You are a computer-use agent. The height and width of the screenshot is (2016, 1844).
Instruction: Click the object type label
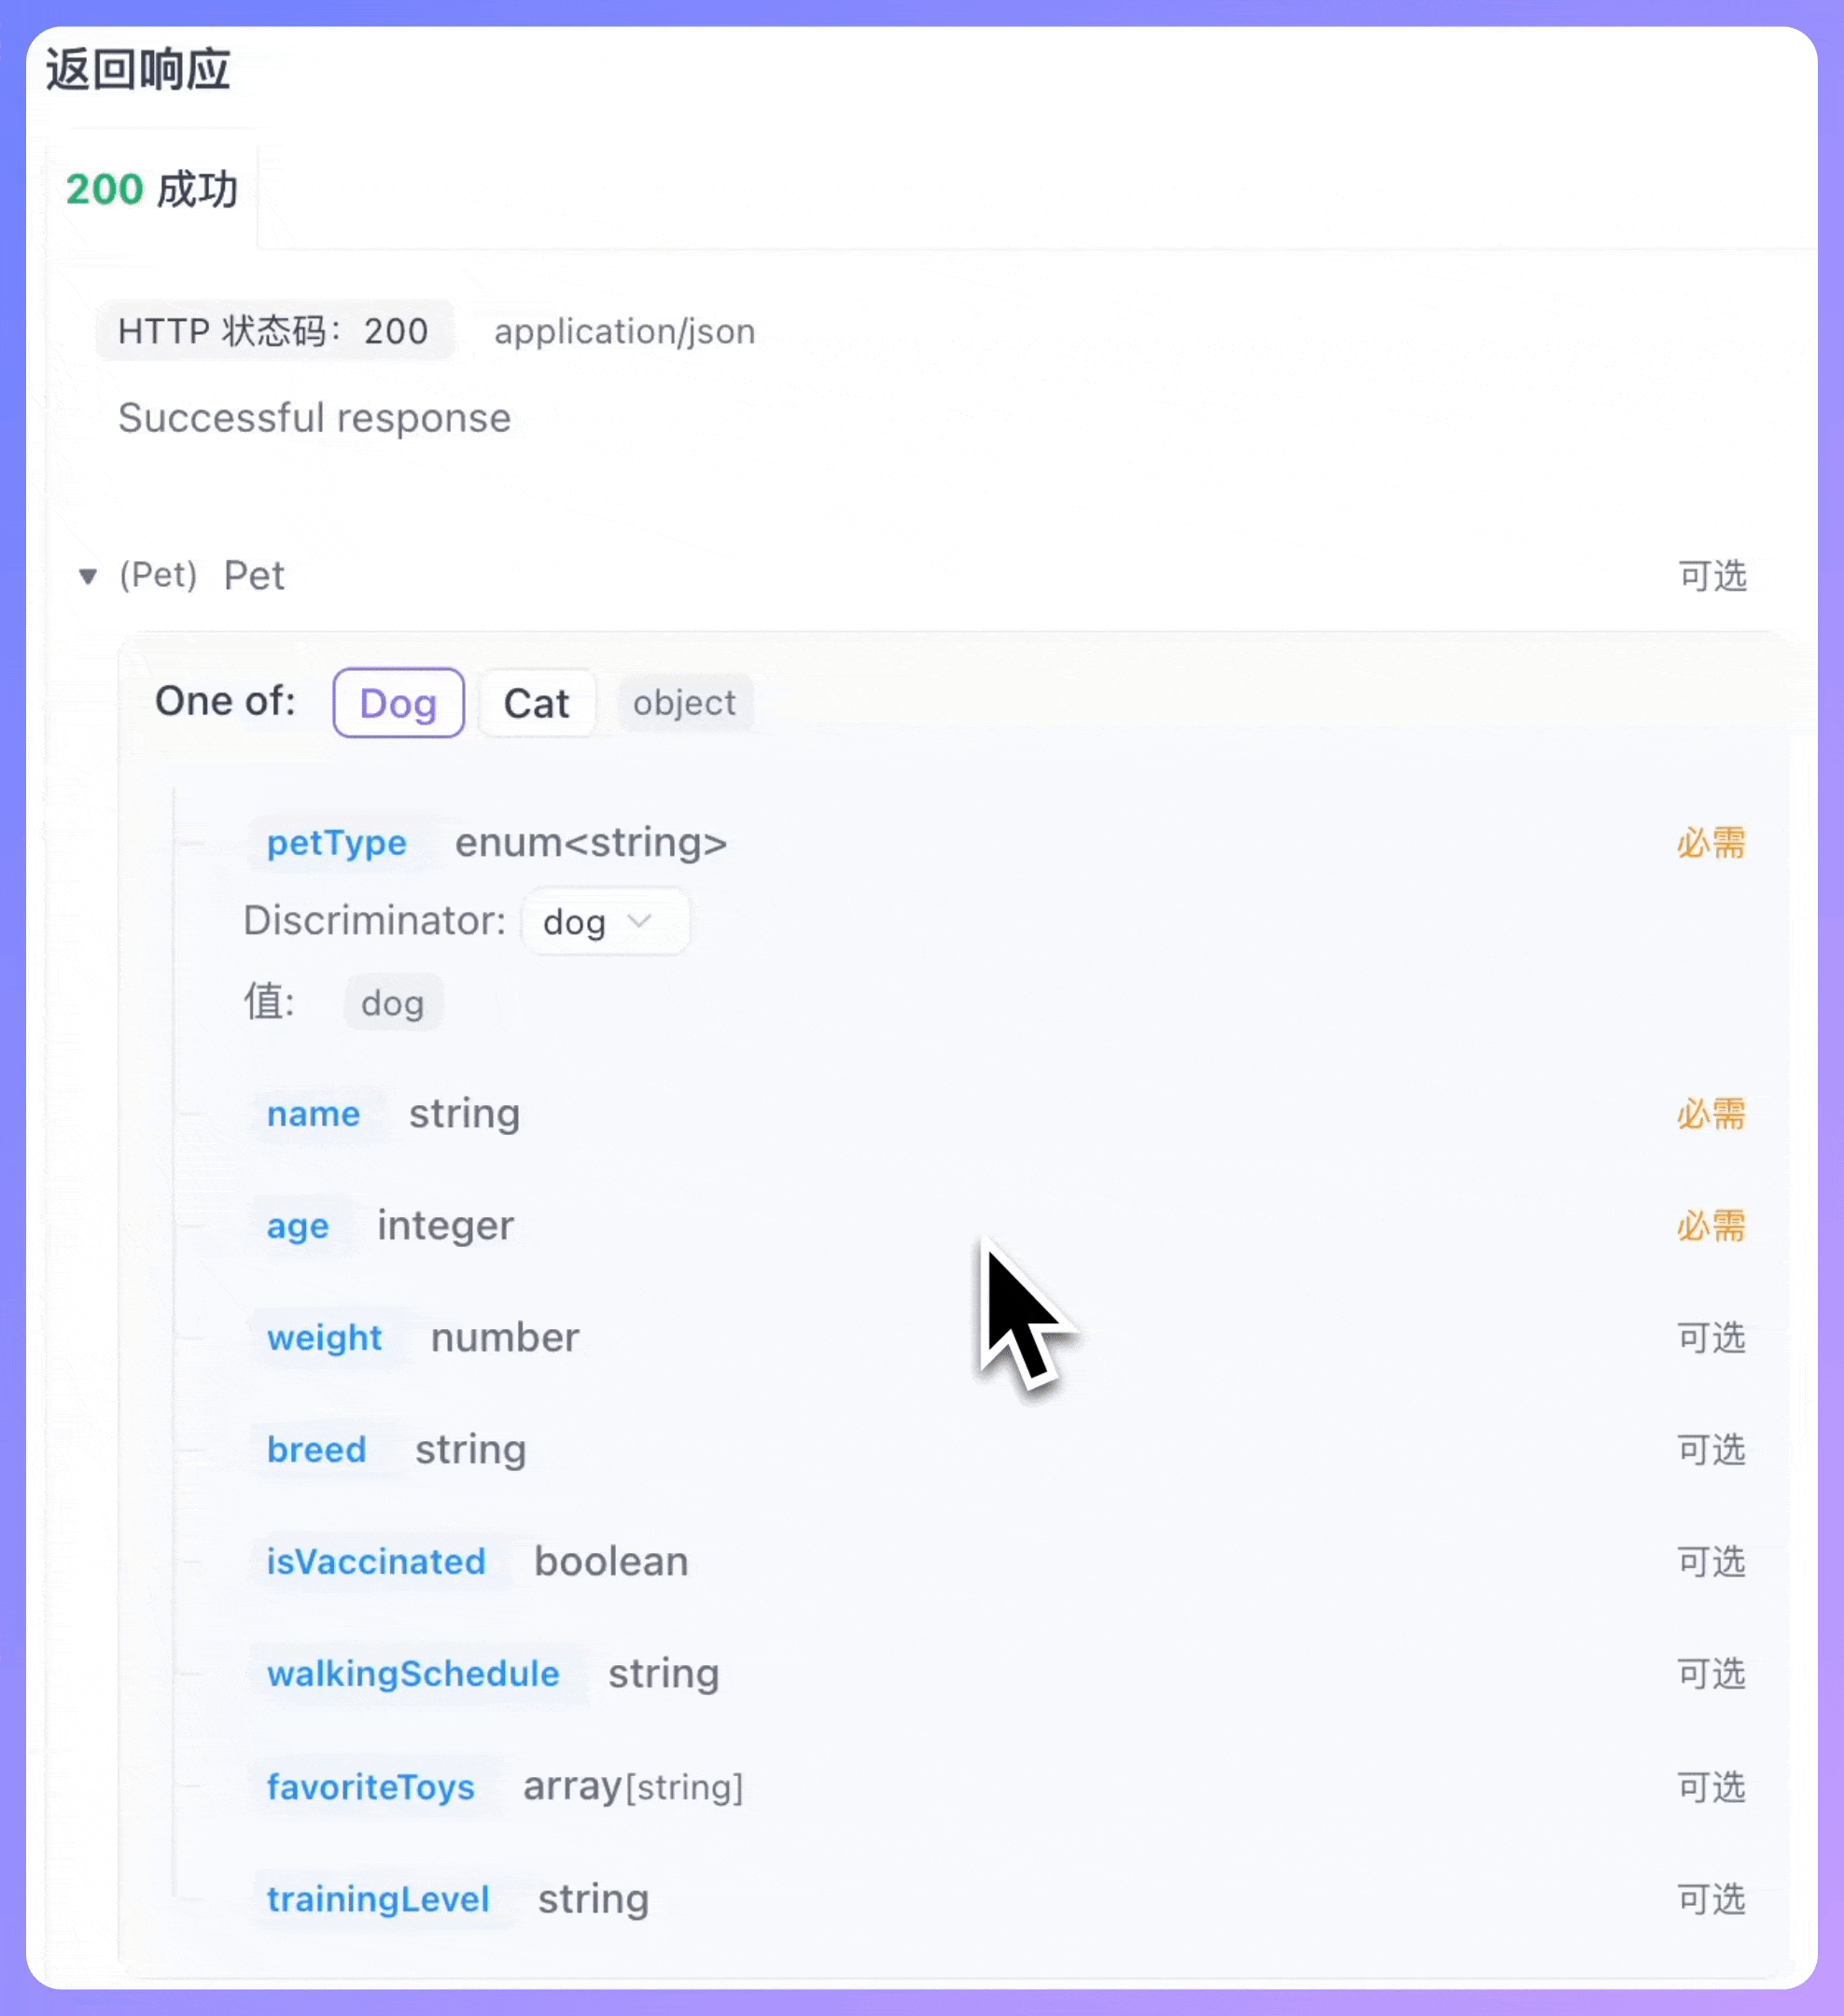(684, 703)
